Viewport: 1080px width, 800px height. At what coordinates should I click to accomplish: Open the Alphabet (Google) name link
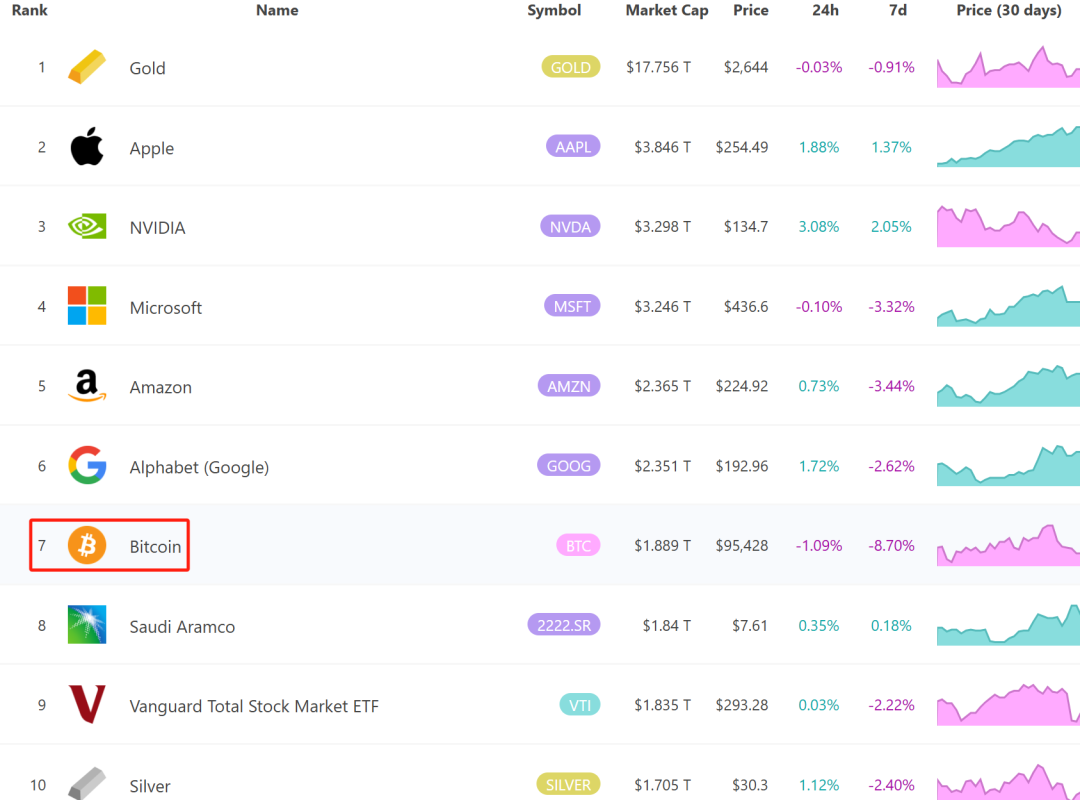click(199, 467)
